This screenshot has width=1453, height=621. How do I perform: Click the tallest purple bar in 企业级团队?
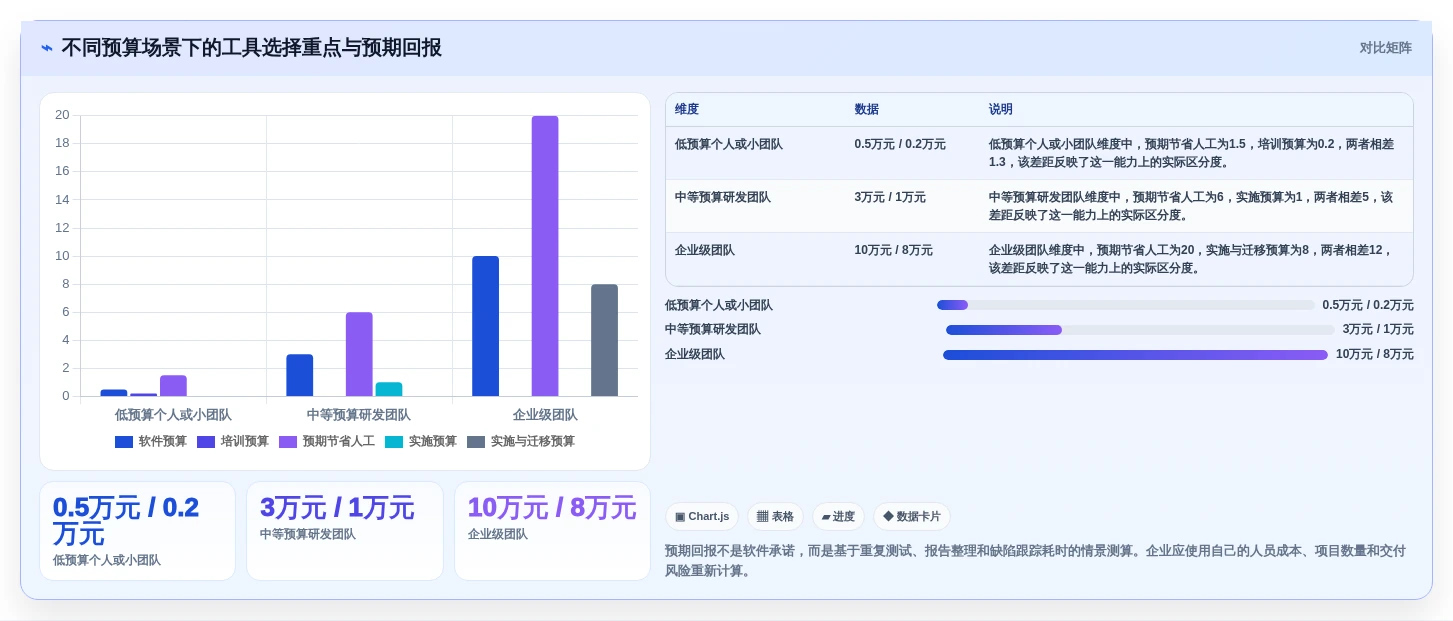(x=545, y=256)
